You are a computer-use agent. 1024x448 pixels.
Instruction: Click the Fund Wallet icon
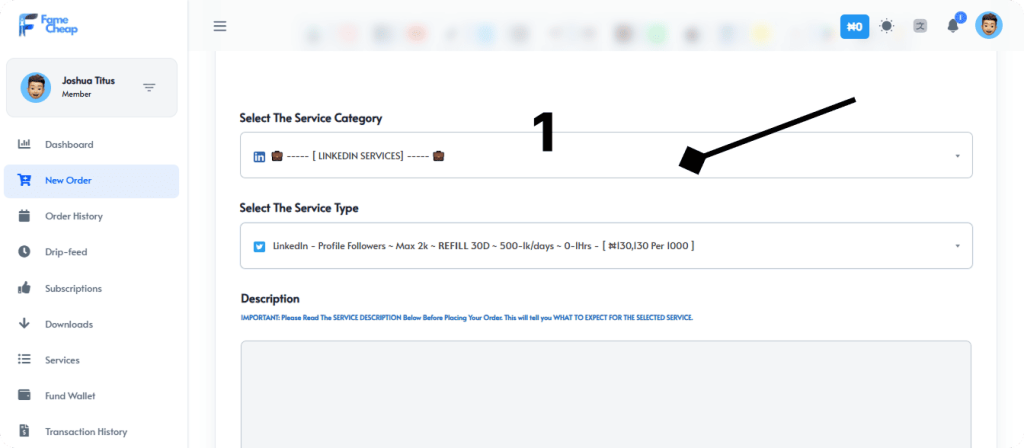click(x=24, y=395)
